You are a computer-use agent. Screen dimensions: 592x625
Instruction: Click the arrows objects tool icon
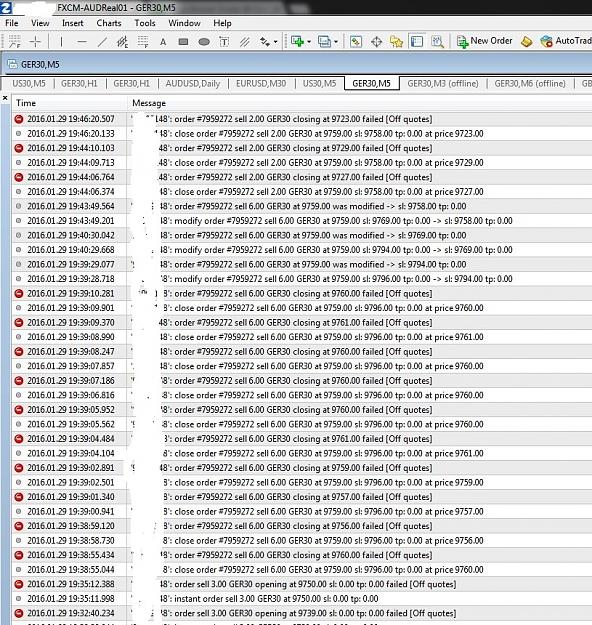click(x=265, y=41)
